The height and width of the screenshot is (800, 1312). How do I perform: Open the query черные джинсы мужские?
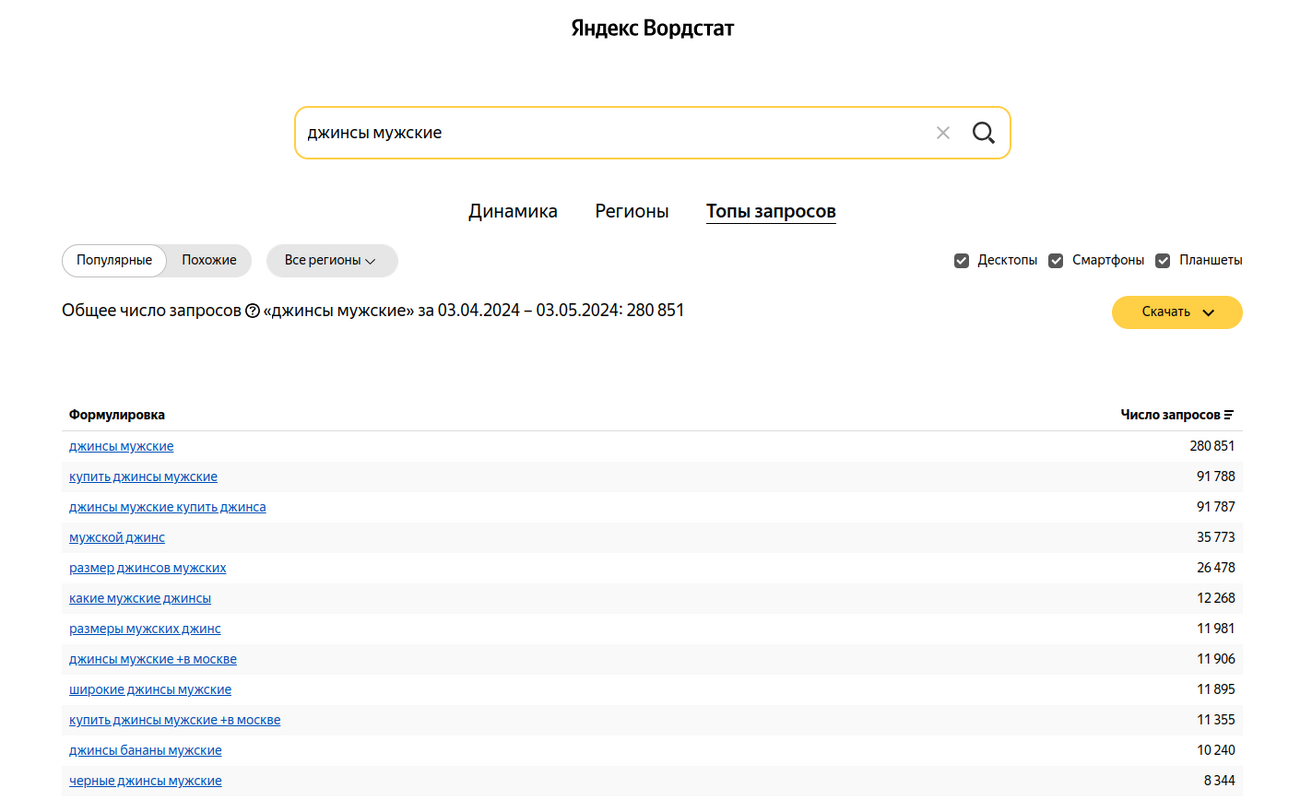tap(145, 781)
